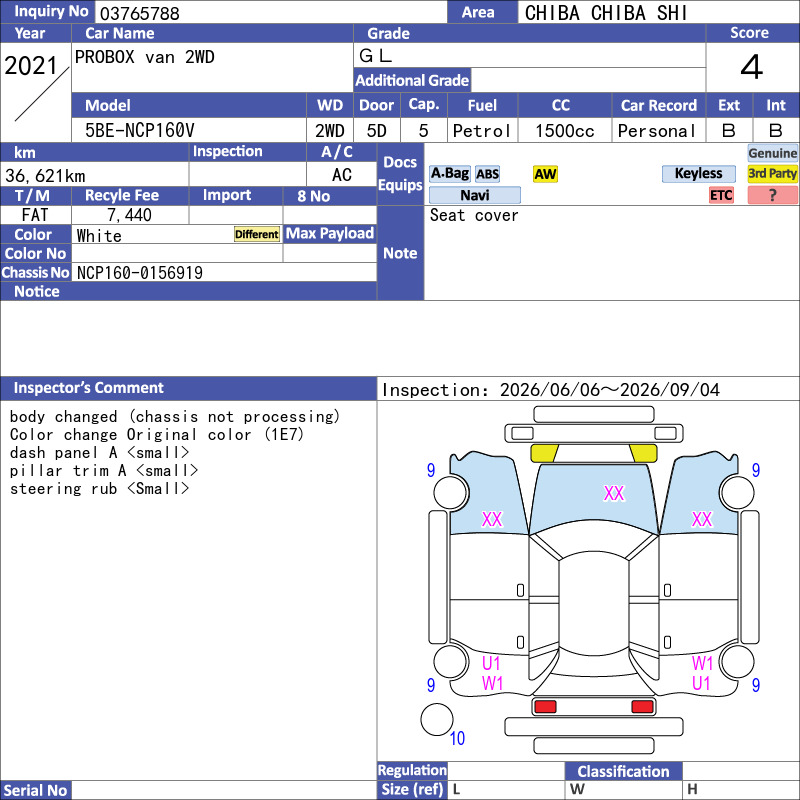800x800 pixels.
Task: Click the red ETC badge
Action: pos(721,195)
